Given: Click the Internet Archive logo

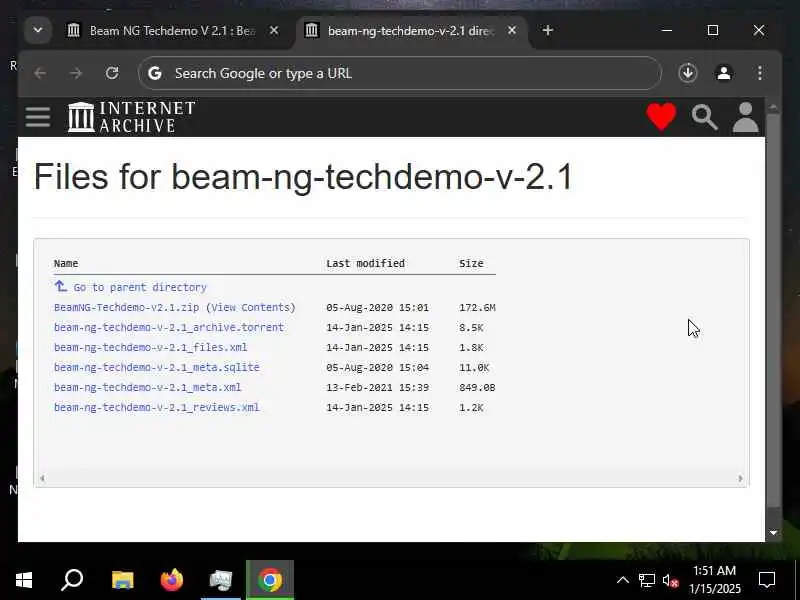Looking at the screenshot, I should pos(132,117).
